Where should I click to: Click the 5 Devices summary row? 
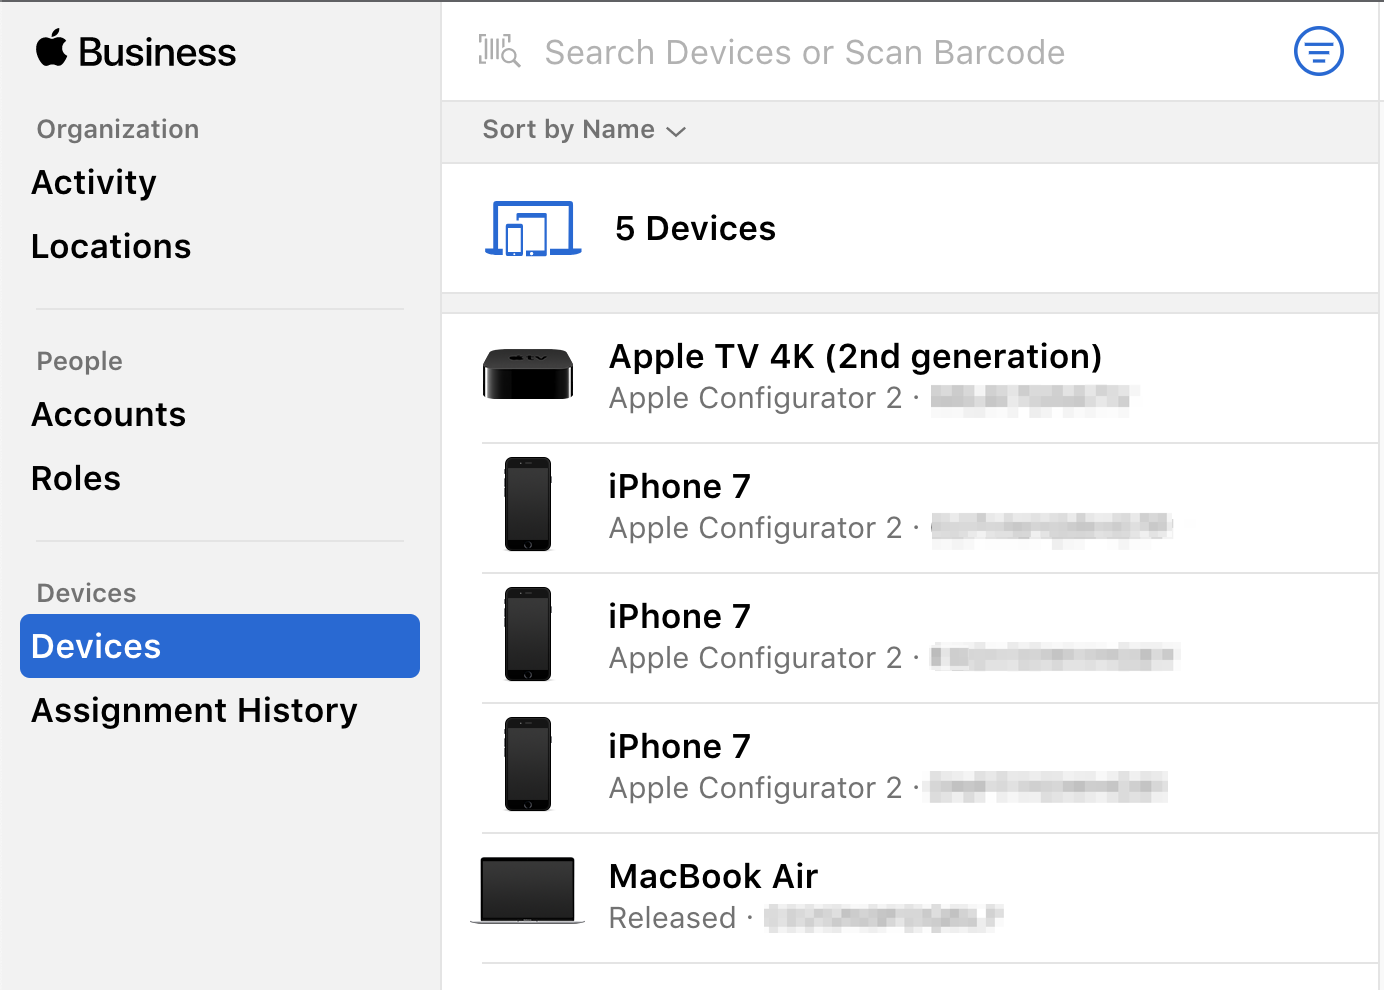pyautogui.click(x=696, y=228)
